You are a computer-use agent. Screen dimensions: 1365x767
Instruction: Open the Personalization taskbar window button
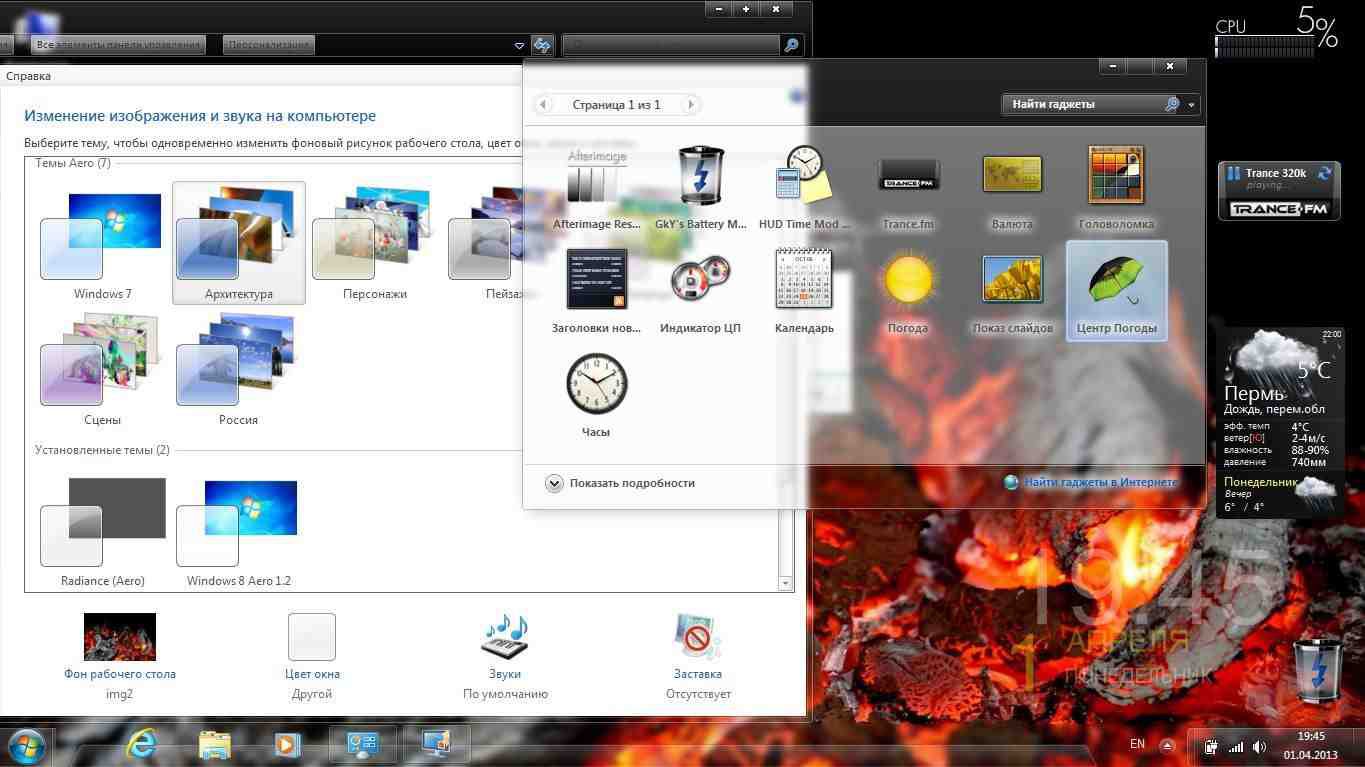(x=363, y=745)
